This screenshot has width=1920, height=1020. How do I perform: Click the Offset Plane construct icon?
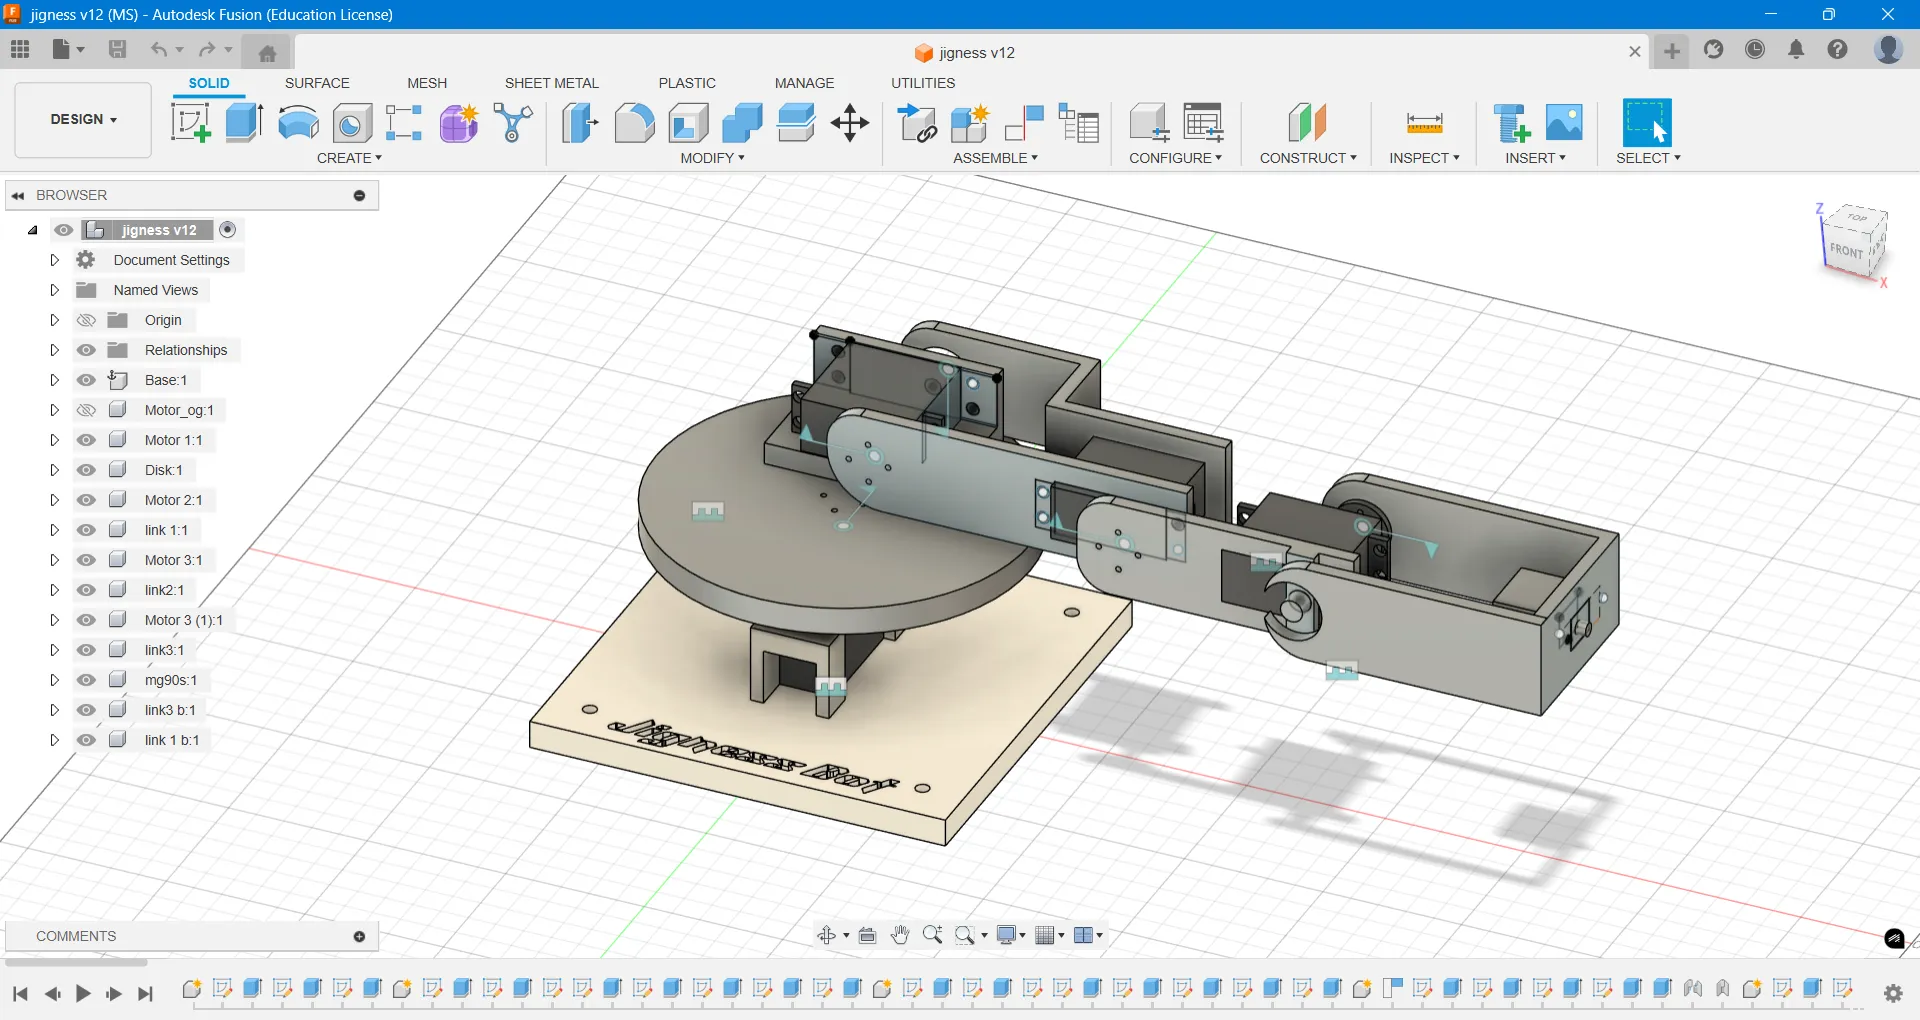click(1307, 123)
